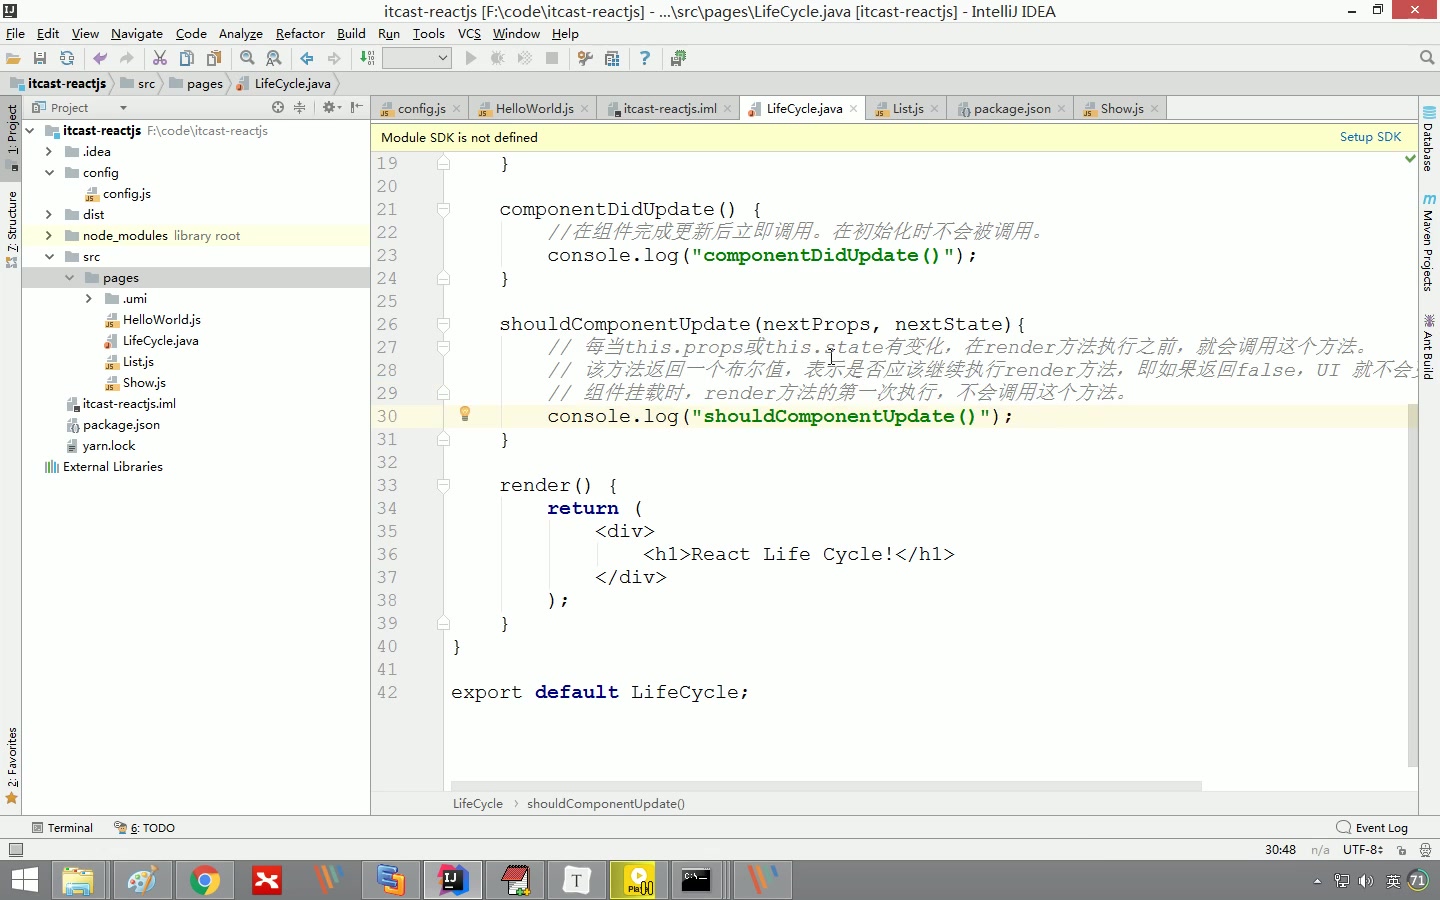Click the Undo toolbar icon
The width and height of the screenshot is (1440, 900).
coord(100,59)
